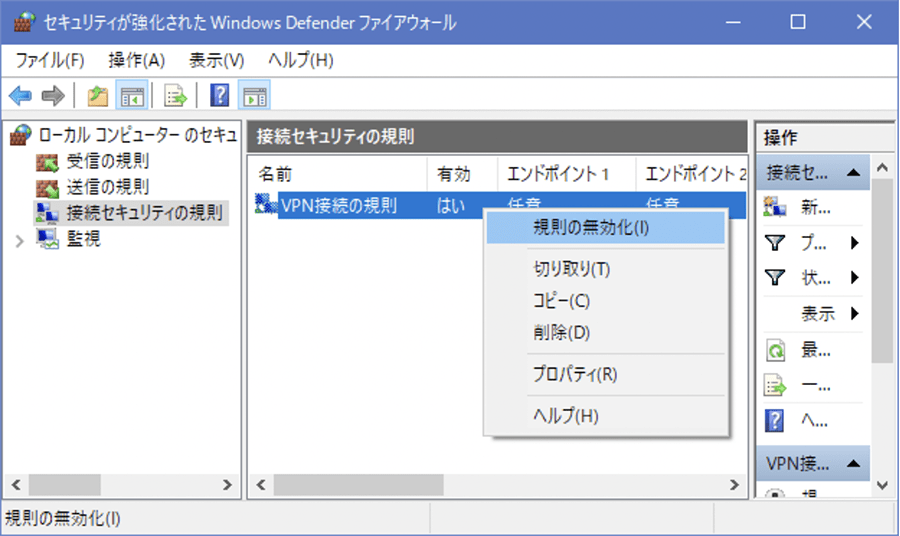The image size is (900, 536).
Task: Click up arrow of actions pane scrollbar
Action: [882, 168]
